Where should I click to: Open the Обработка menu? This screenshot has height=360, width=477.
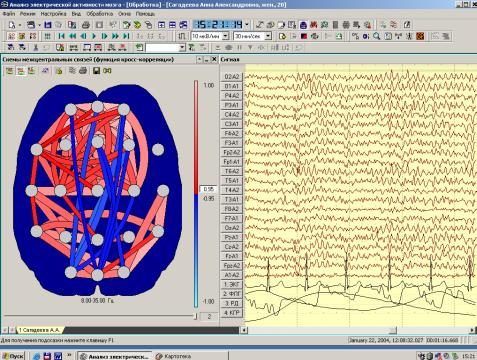(100, 14)
